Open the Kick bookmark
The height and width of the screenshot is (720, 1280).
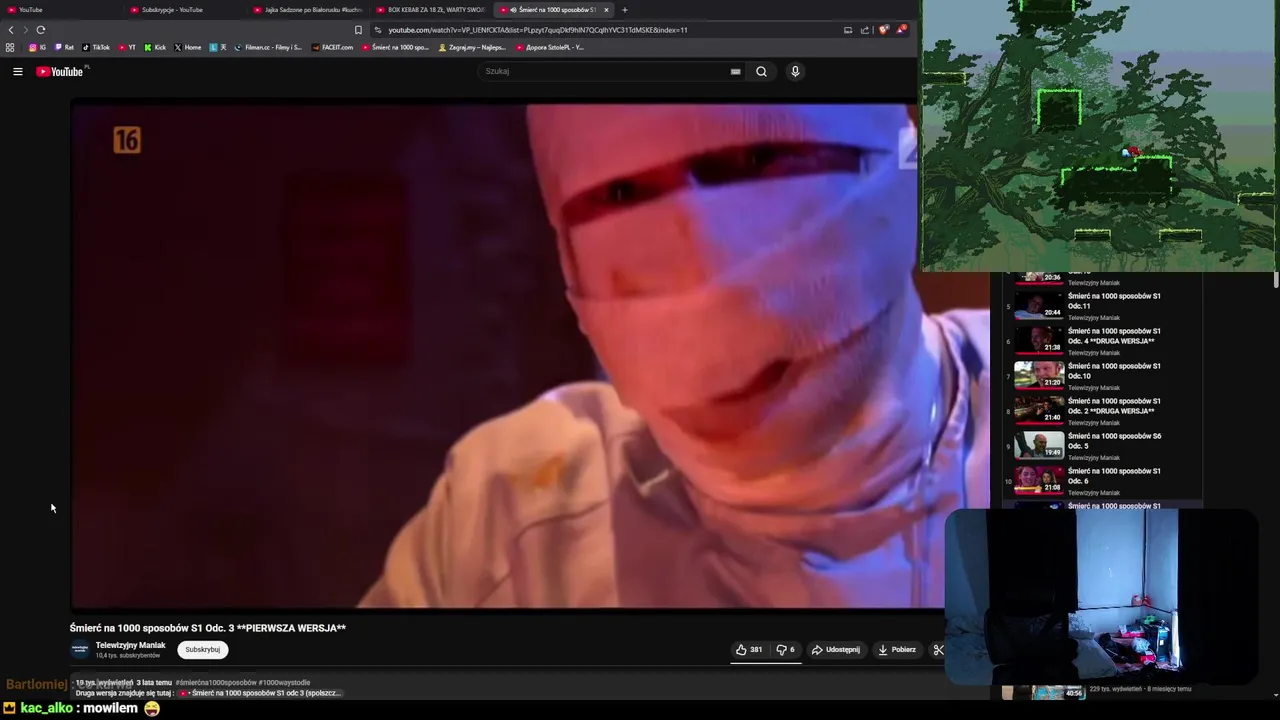point(155,47)
